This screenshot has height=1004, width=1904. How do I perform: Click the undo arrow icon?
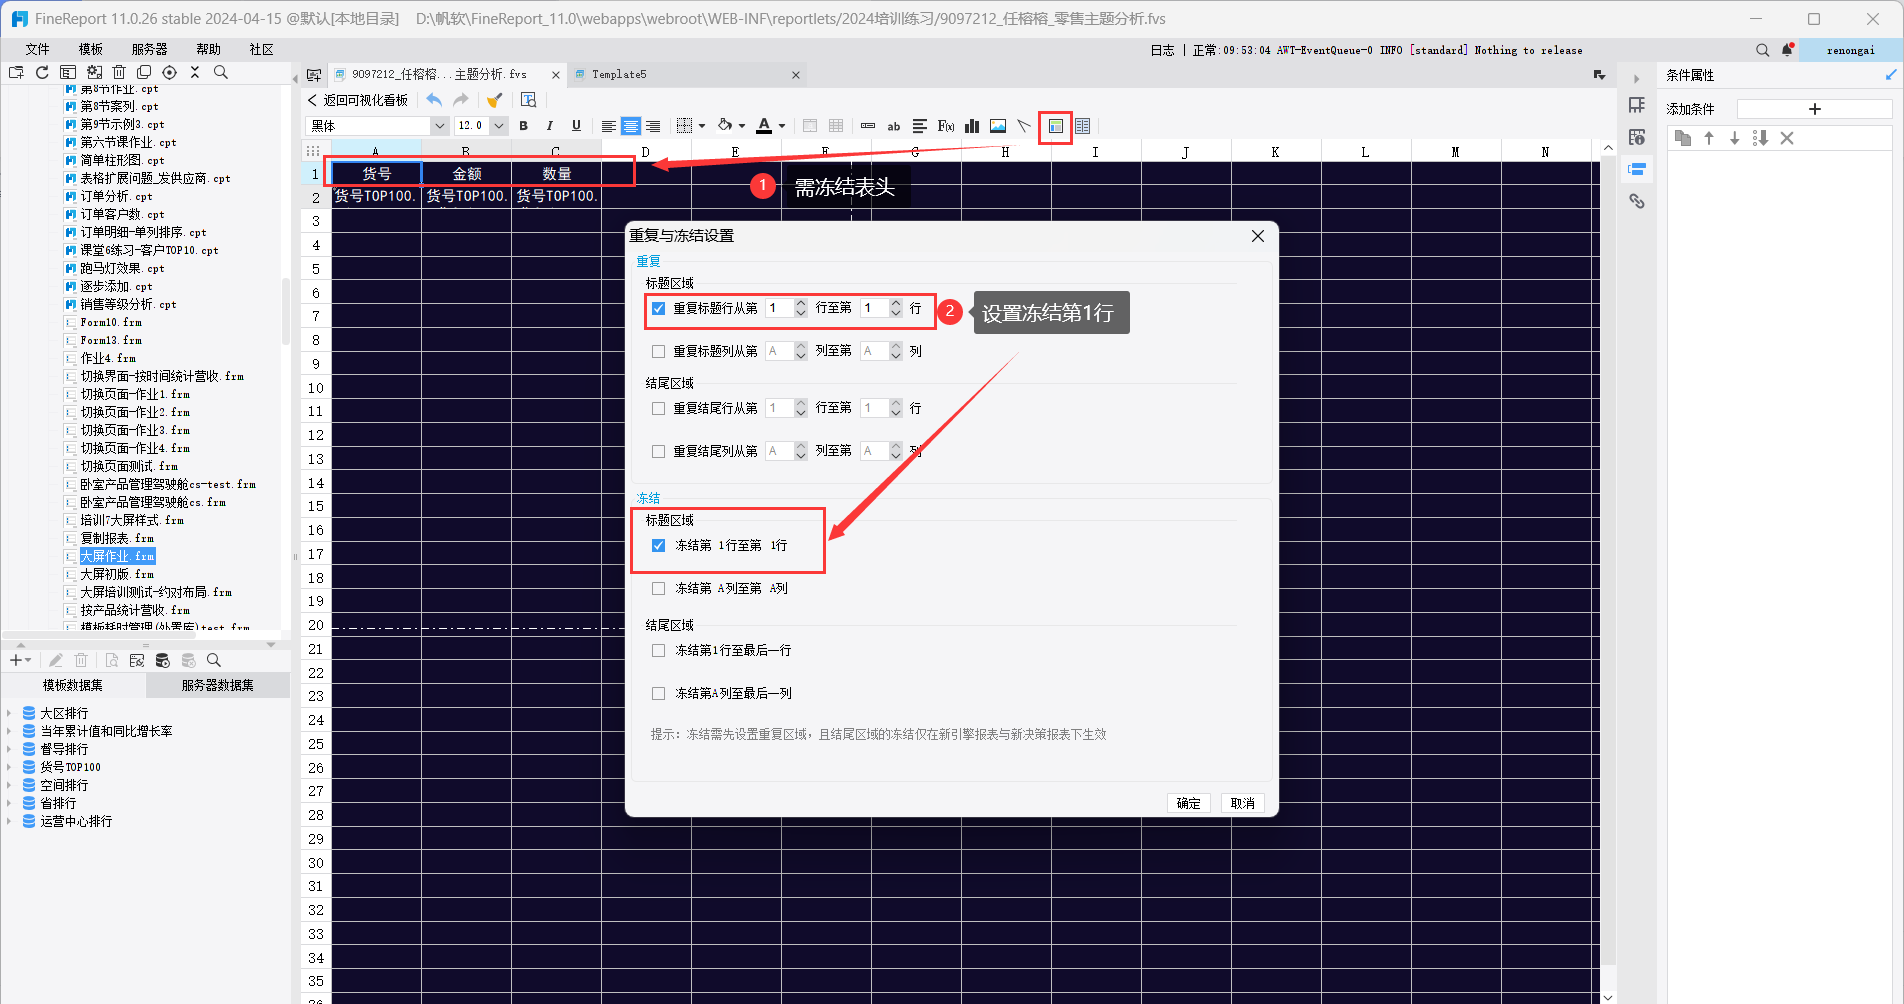tap(434, 100)
